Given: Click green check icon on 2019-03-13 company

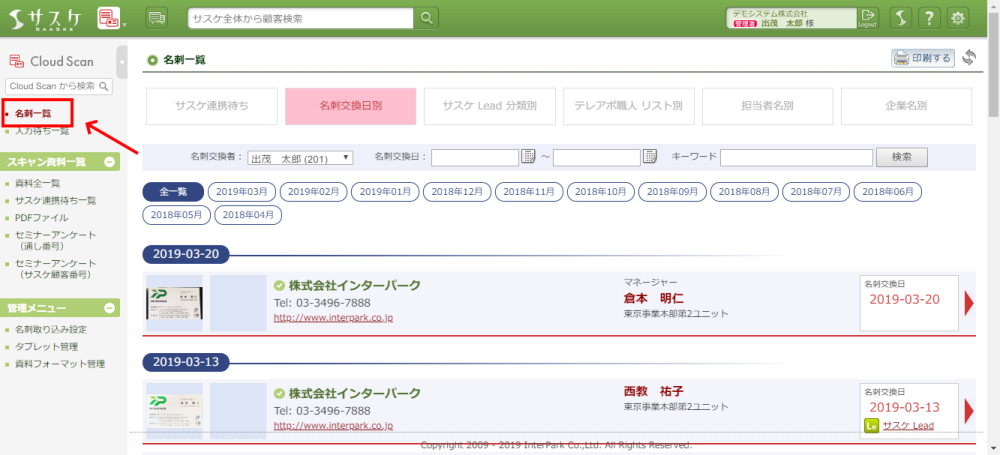Looking at the screenshot, I should (x=279, y=393).
